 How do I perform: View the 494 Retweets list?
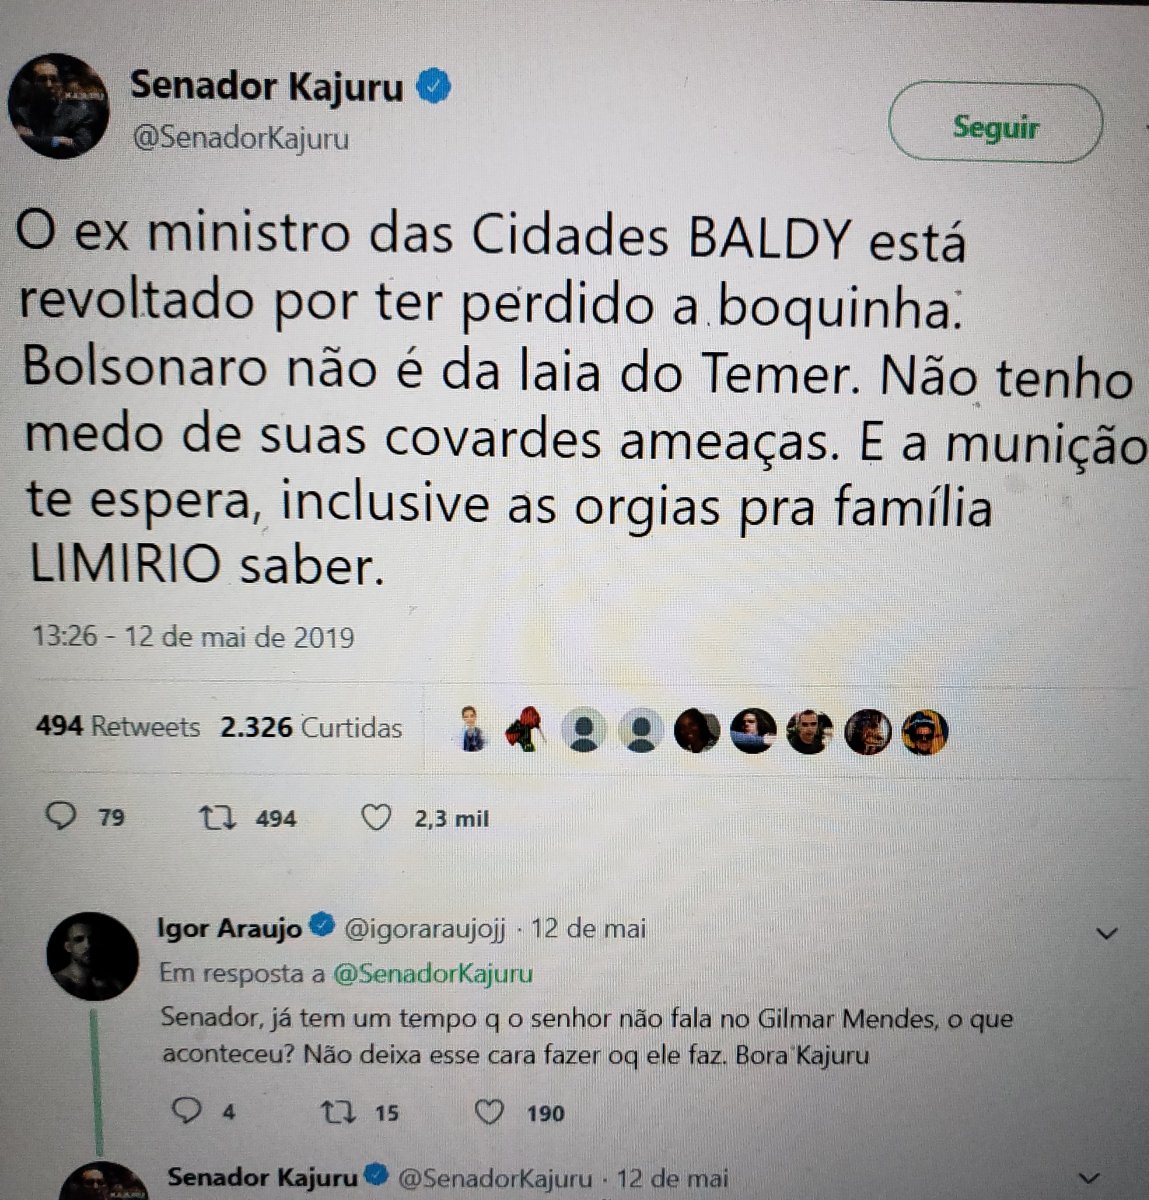(x=118, y=727)
